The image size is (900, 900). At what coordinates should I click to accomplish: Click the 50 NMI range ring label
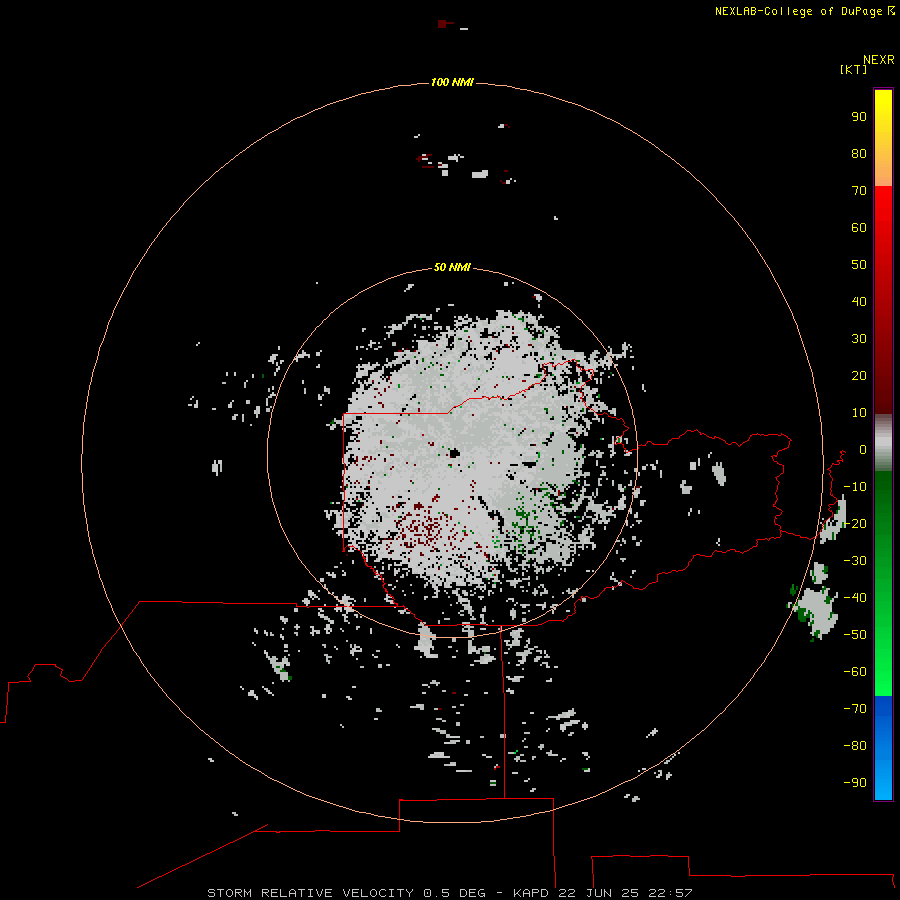click(x=452, y=267)
